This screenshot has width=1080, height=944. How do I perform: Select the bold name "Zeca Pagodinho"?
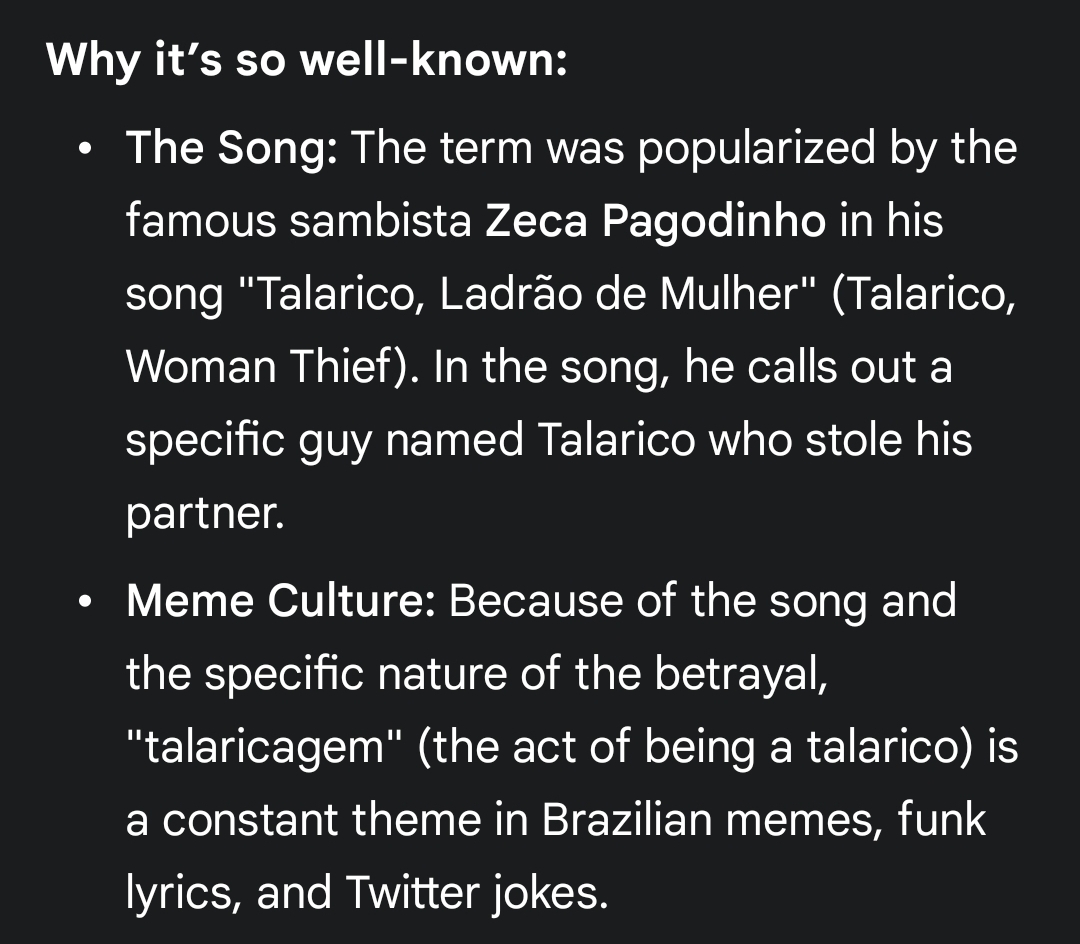[655, 221]
